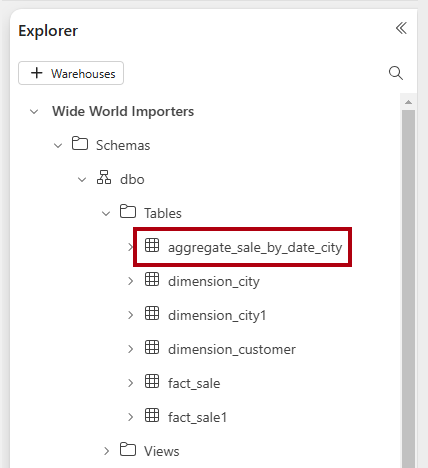
Task: Click the scrollbar up arrow
Action: pyautogui.click(x=408, y=102)
